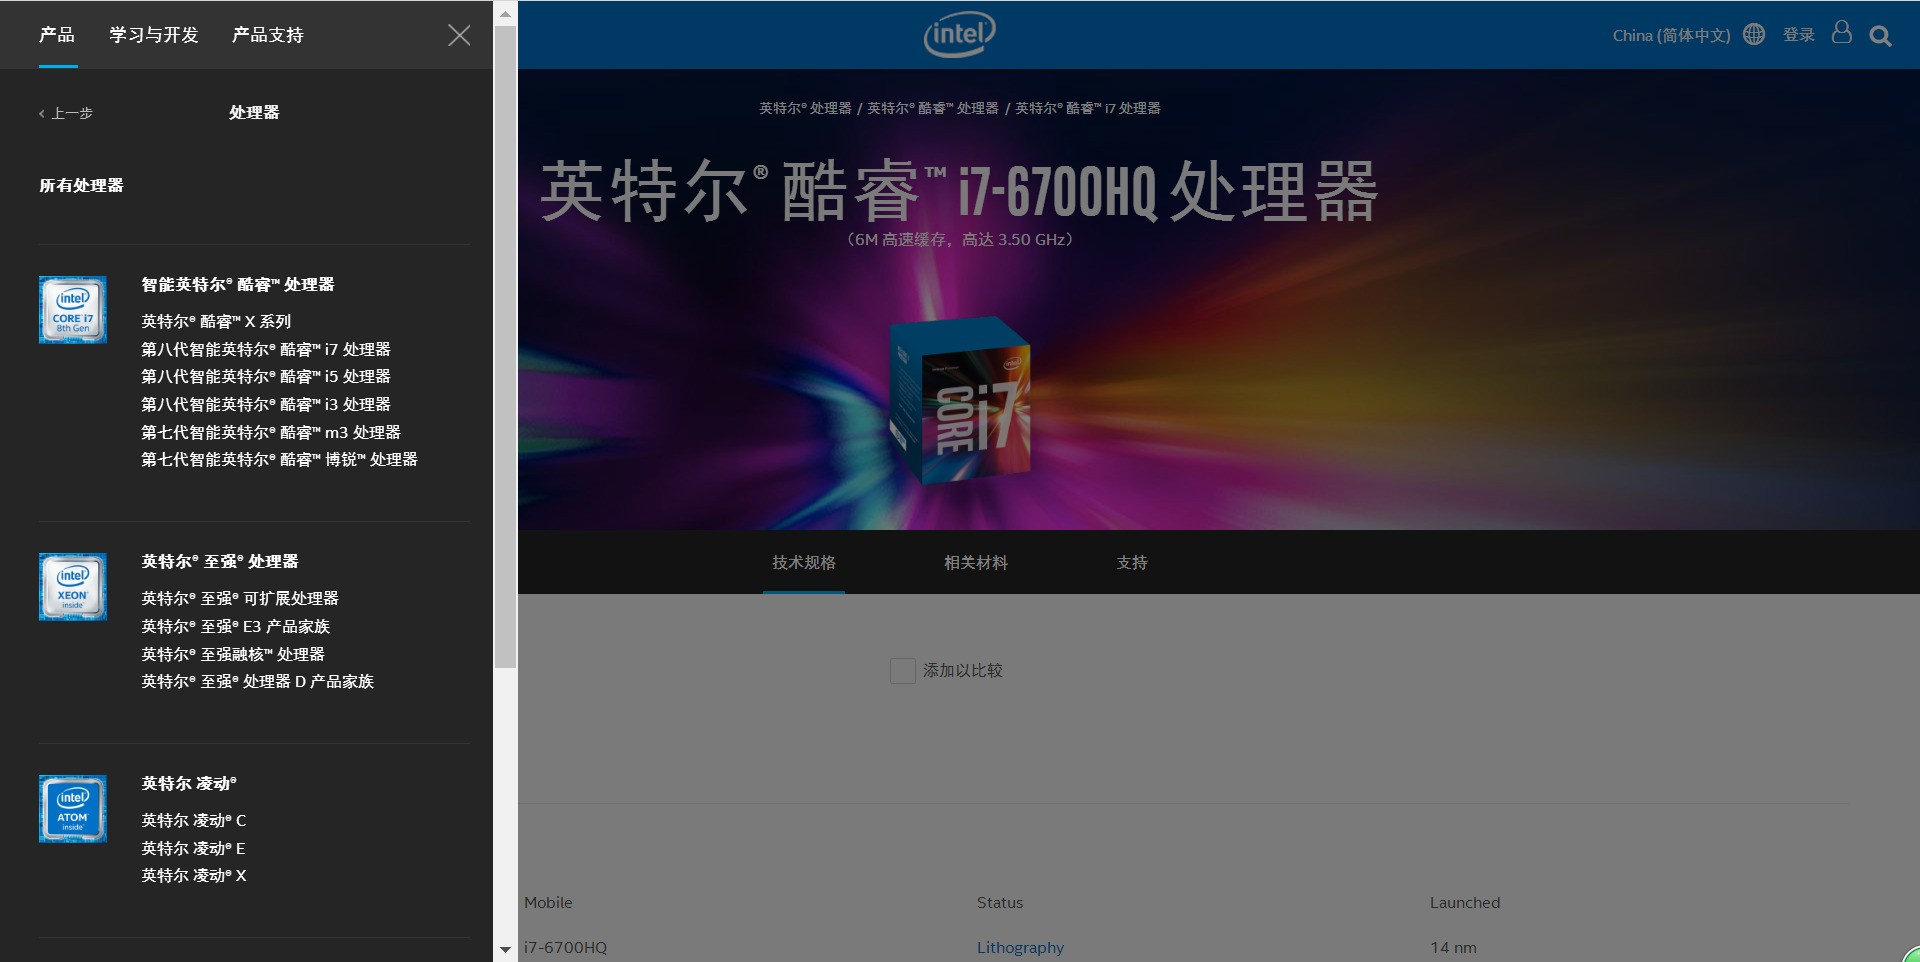Click the Core i7 box product image
The width and height of the screenshot is (1920, 962).
point(960,401)
